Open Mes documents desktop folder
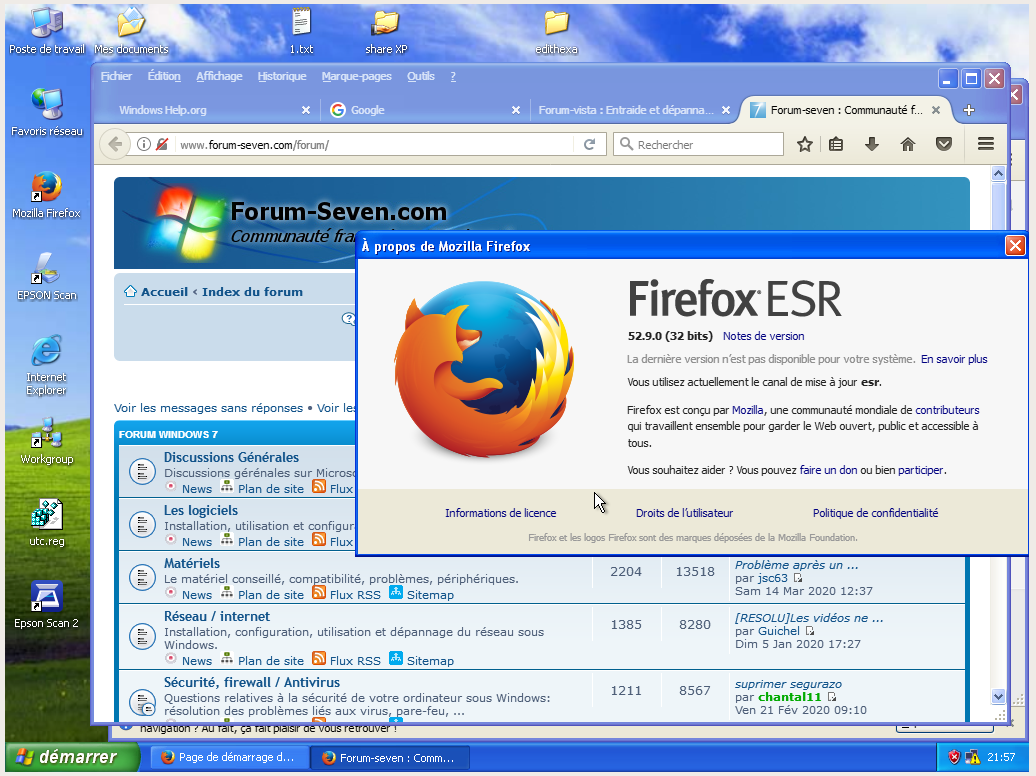The width and height of the screenshot is (1036, 776). click(x=131, y=31)
